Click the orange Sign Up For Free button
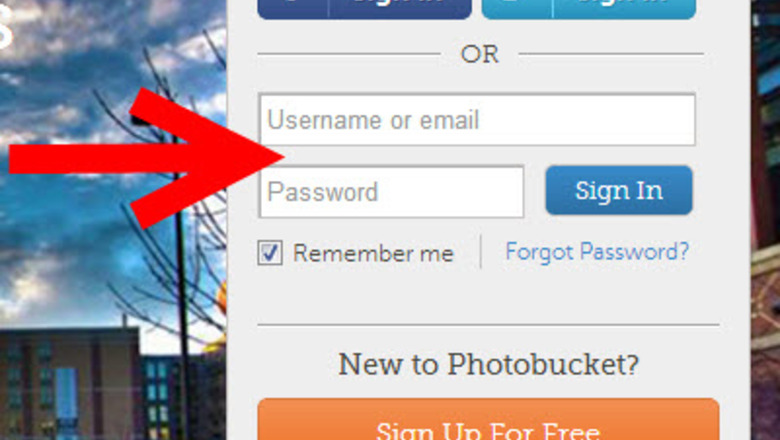The height and width of the screenshot is (440, 780). click(x=488, y=420)
